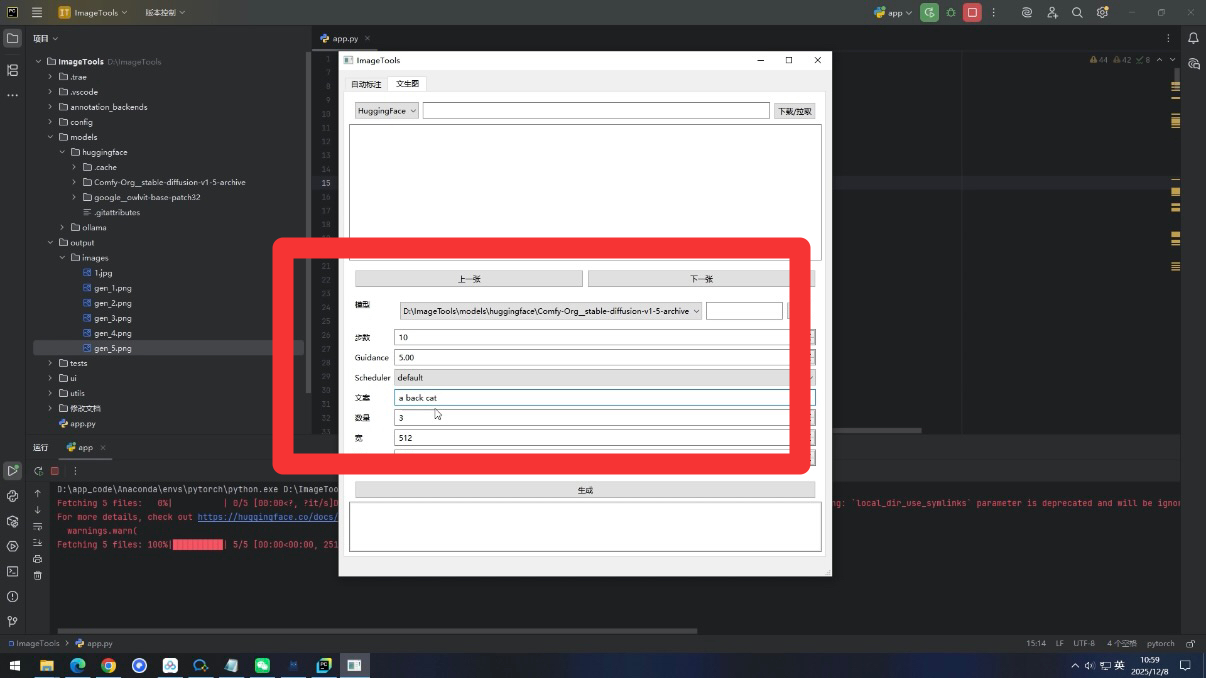1206x678 pixels.
Task: Open the PyCharm main hamburger menu
Action: pyautogui.click(x=37, y=13)
